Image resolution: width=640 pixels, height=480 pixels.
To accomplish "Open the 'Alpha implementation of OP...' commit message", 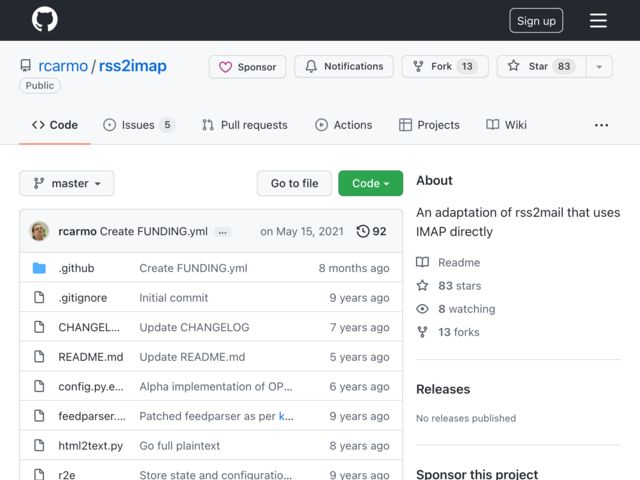I will click(216, 387).
